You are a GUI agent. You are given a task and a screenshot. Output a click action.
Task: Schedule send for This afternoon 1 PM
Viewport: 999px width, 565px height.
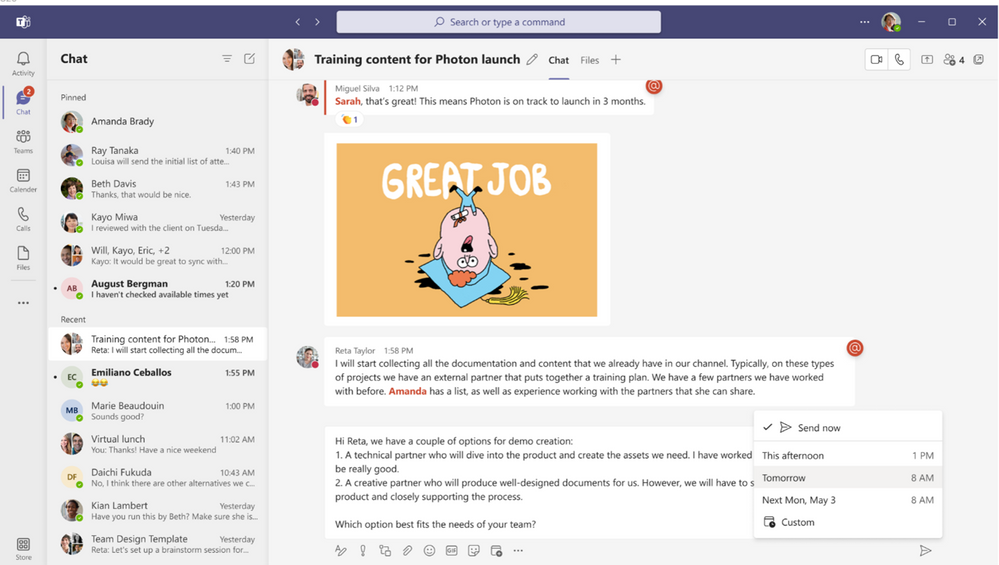tap(847, 455)
